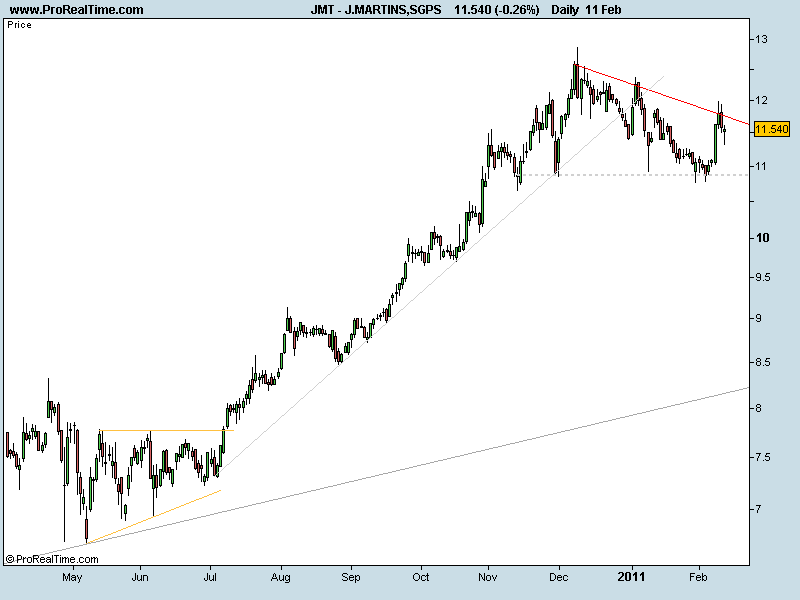This screenshot has height=600, width=800.
Task: Click the Dec date axis label
Action: (x=559, y=578)
